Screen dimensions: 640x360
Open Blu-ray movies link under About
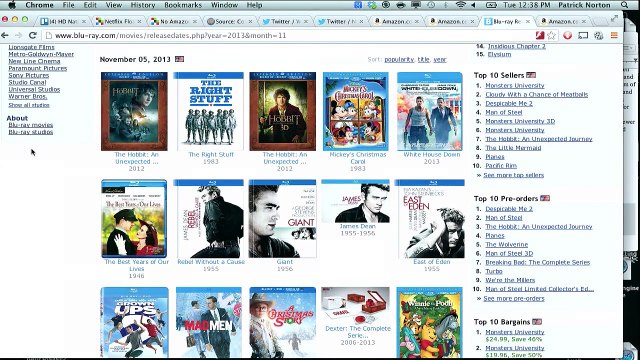[x=31, y=125]
